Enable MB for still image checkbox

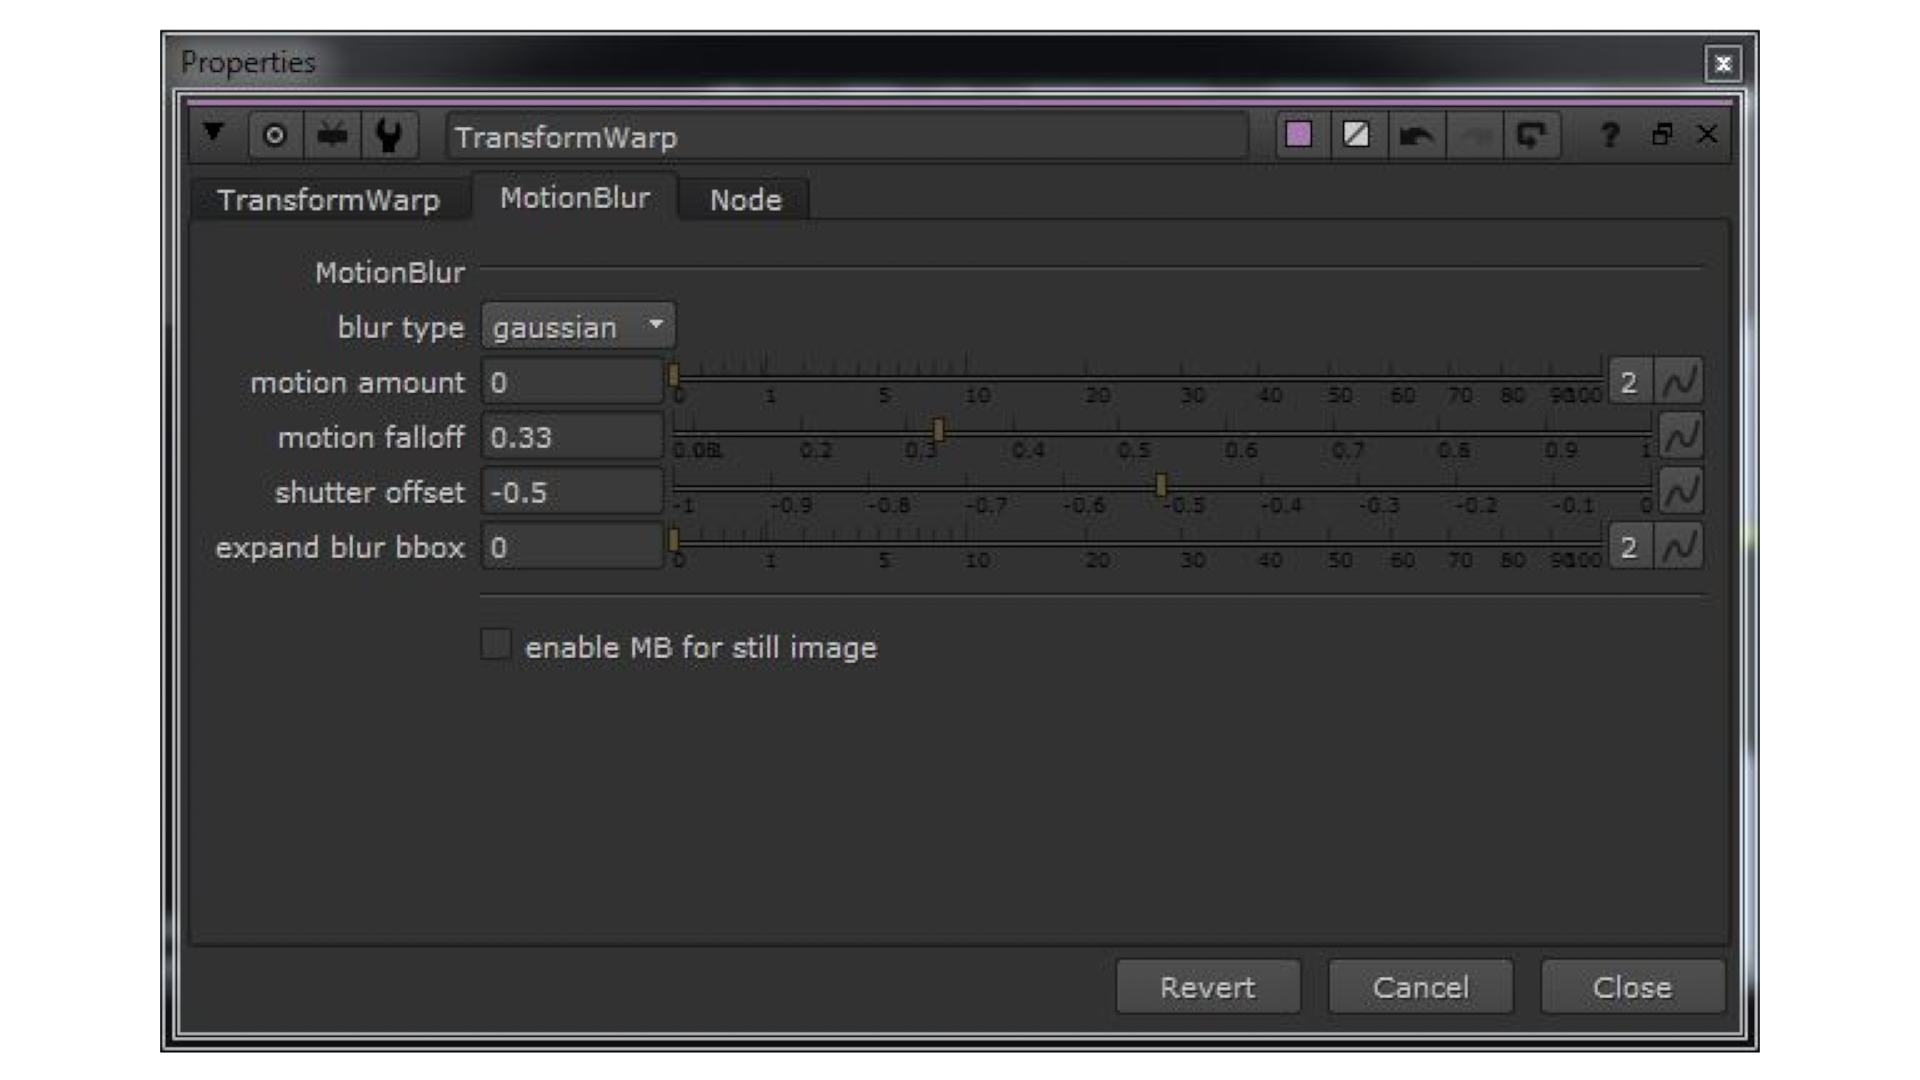click(x=496, y=645)
